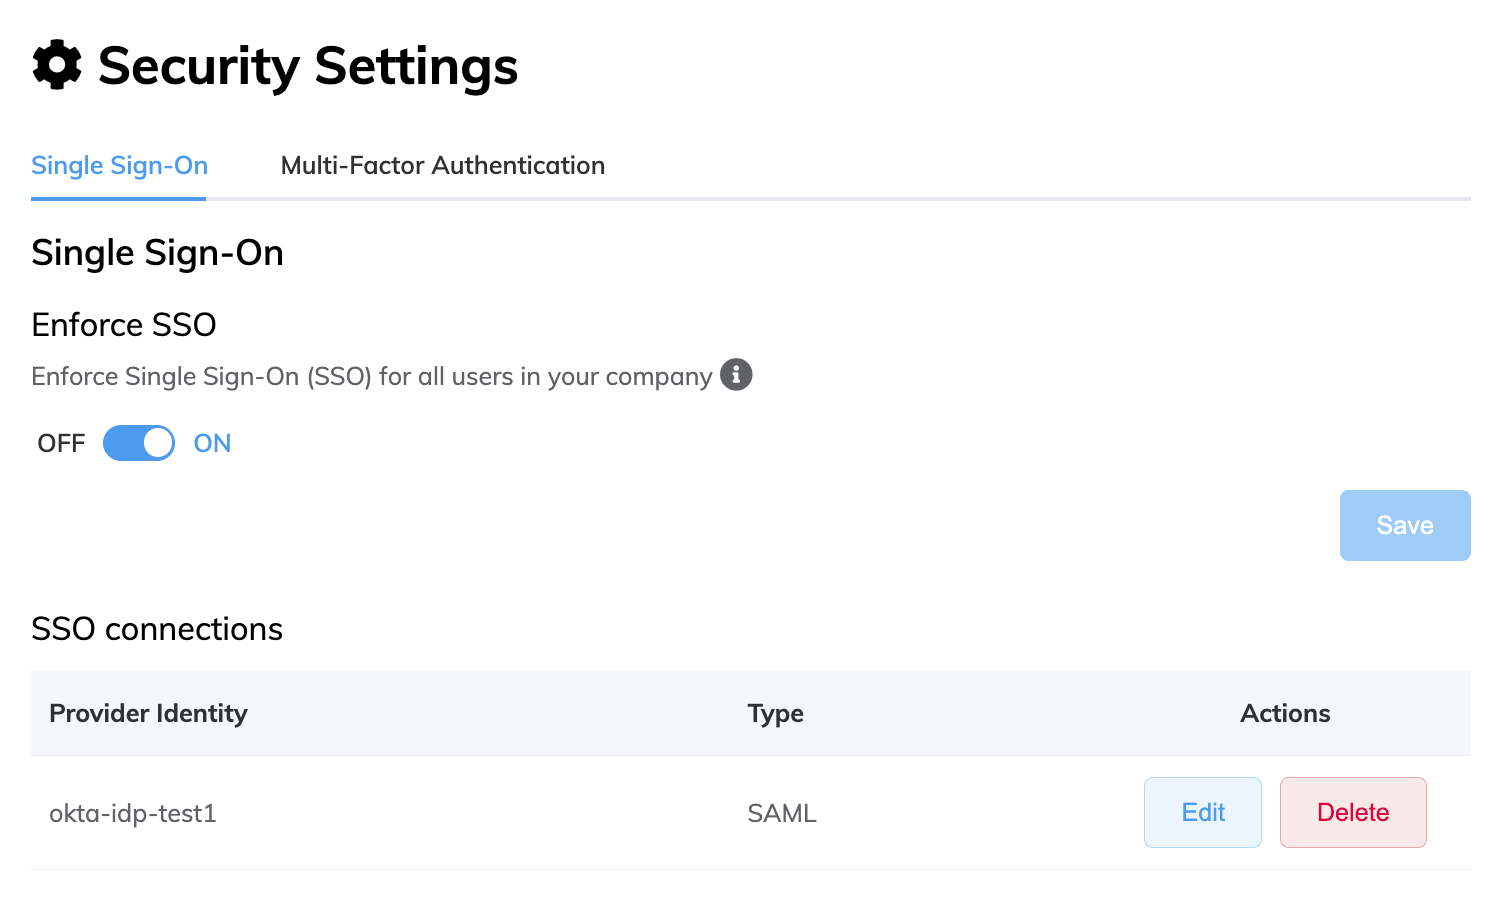Click the Save button

(1404, 525)
